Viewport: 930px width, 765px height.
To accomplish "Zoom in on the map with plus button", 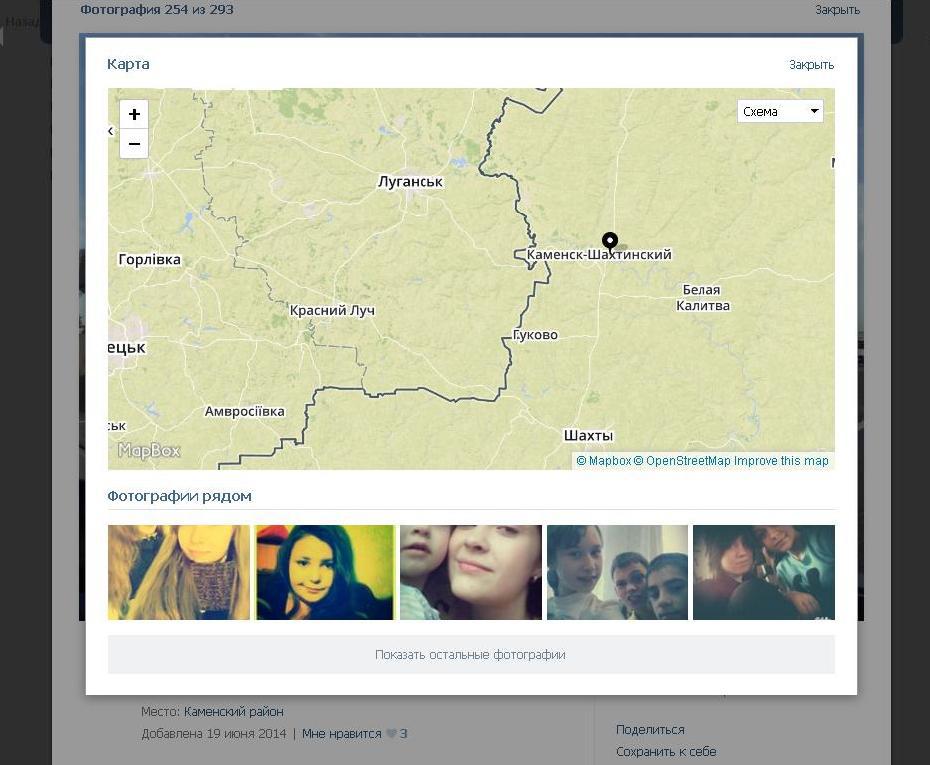I will 134,114.
